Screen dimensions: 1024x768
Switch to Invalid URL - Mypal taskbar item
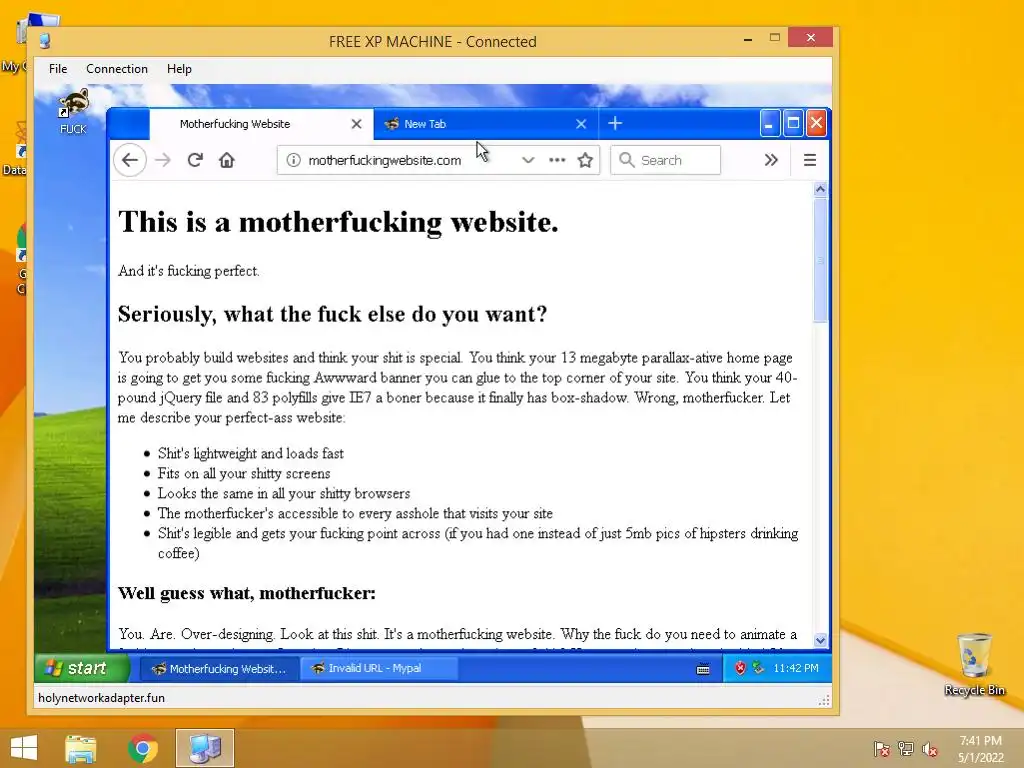[379, 669]
